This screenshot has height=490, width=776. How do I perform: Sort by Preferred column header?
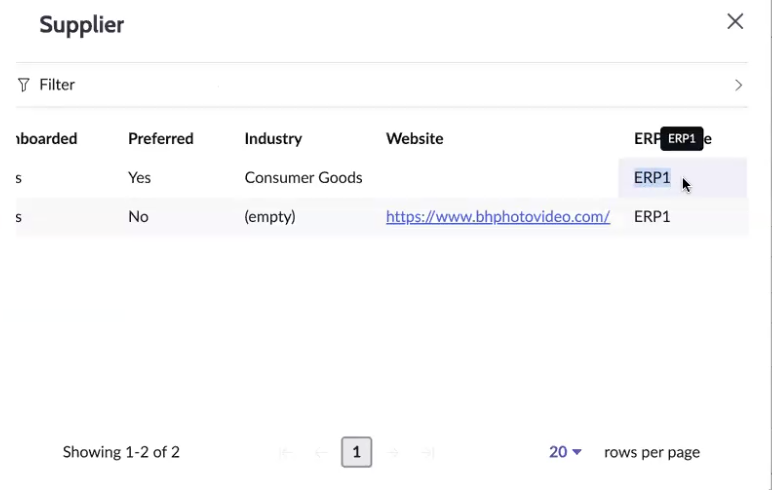coord(161,139)
